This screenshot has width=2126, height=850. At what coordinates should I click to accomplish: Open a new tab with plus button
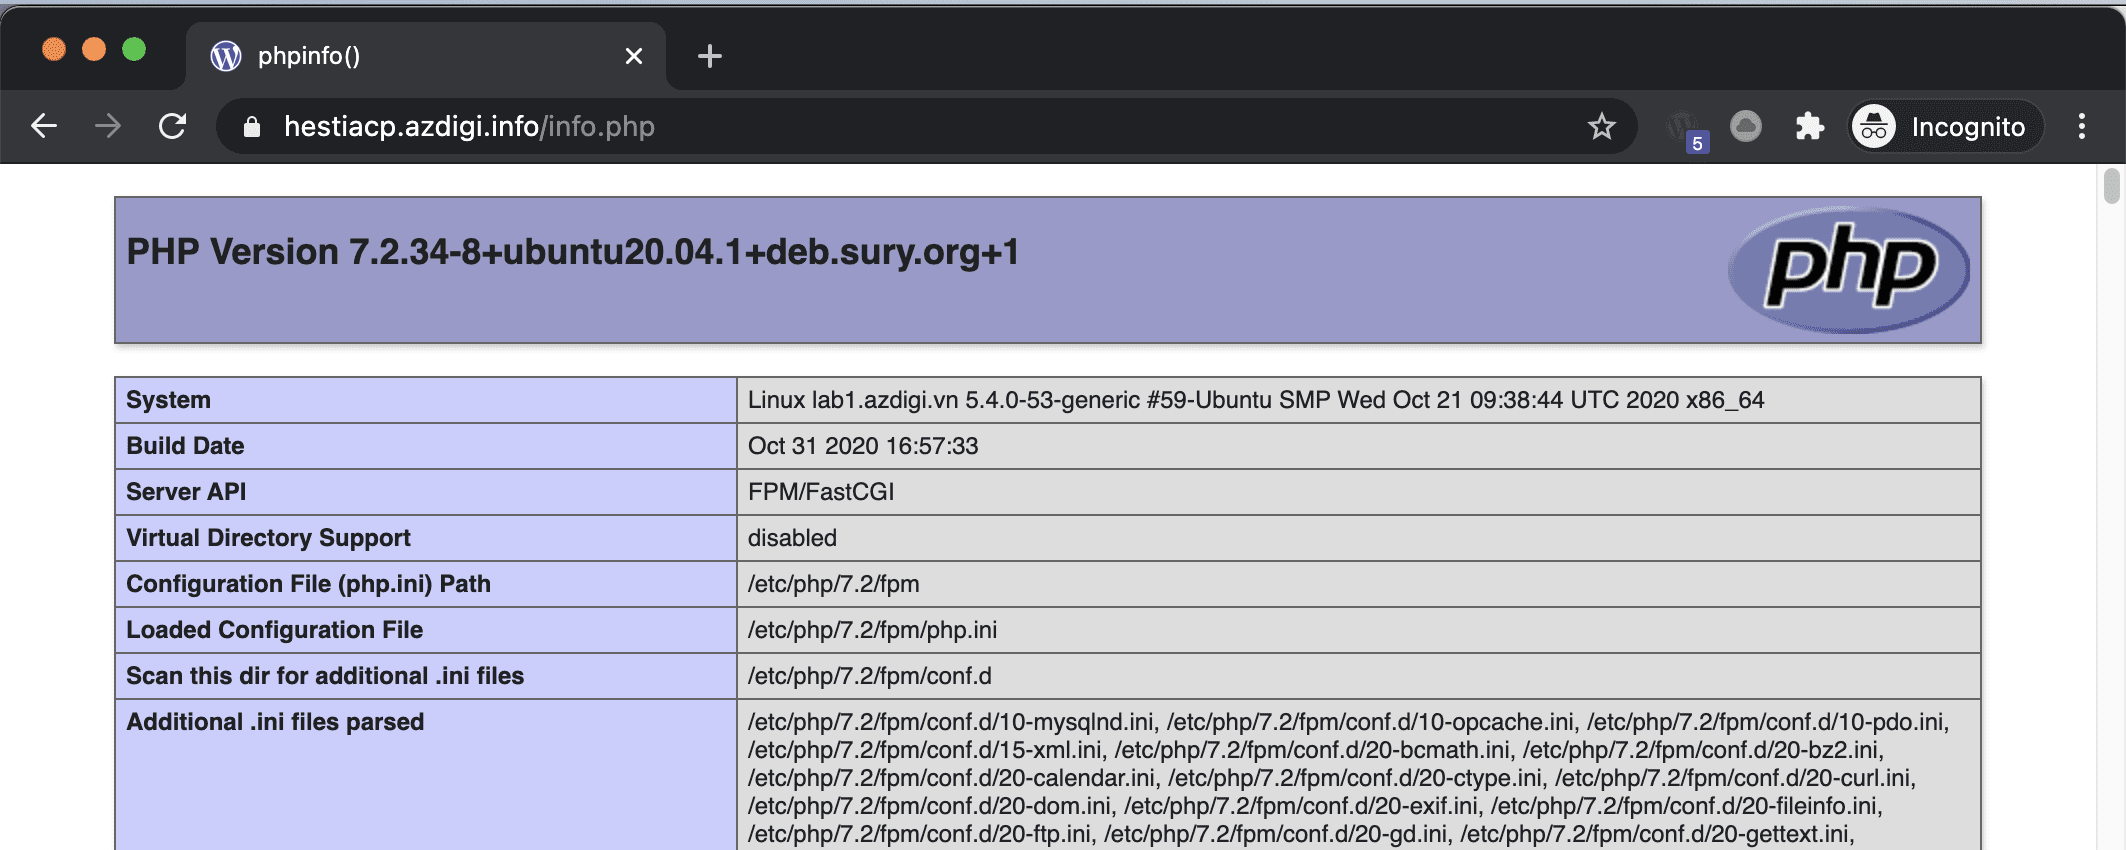tap(709, 56)
